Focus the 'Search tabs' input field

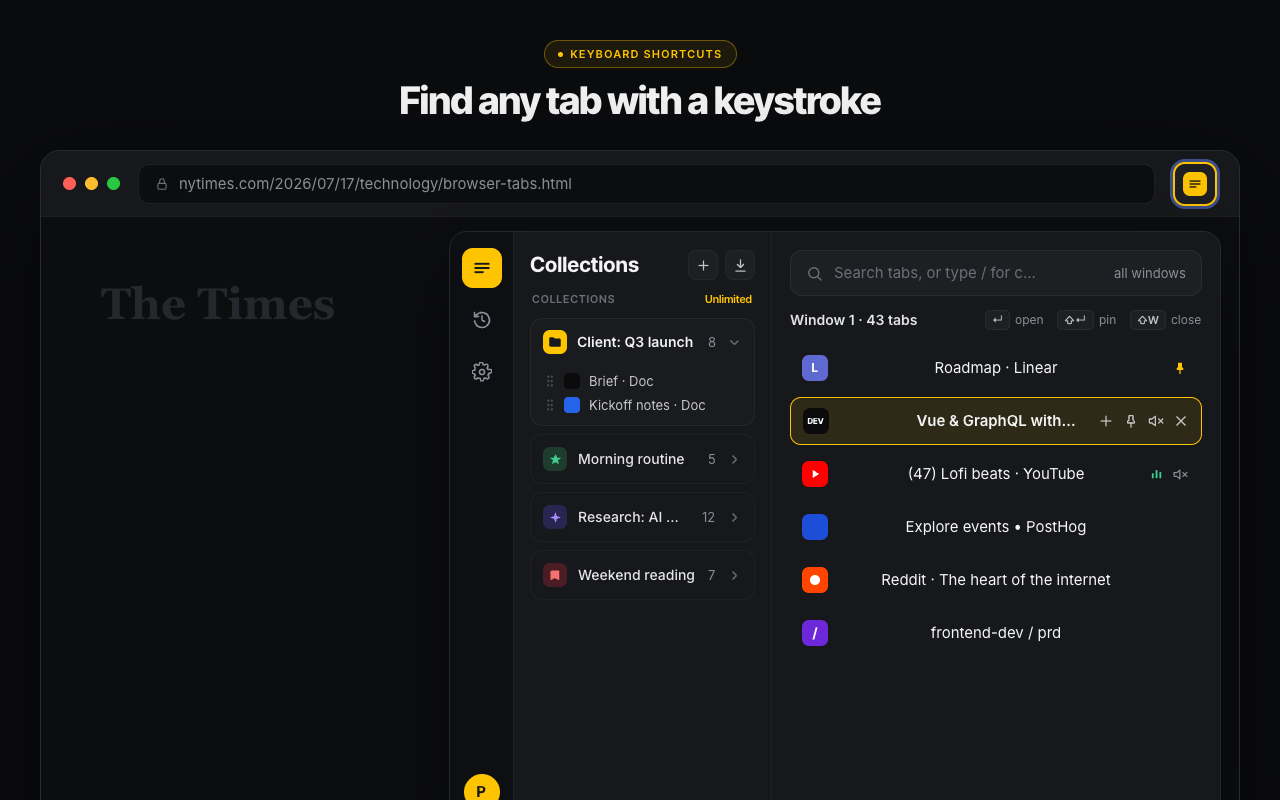pyautogui.click(x=996, y=273)
